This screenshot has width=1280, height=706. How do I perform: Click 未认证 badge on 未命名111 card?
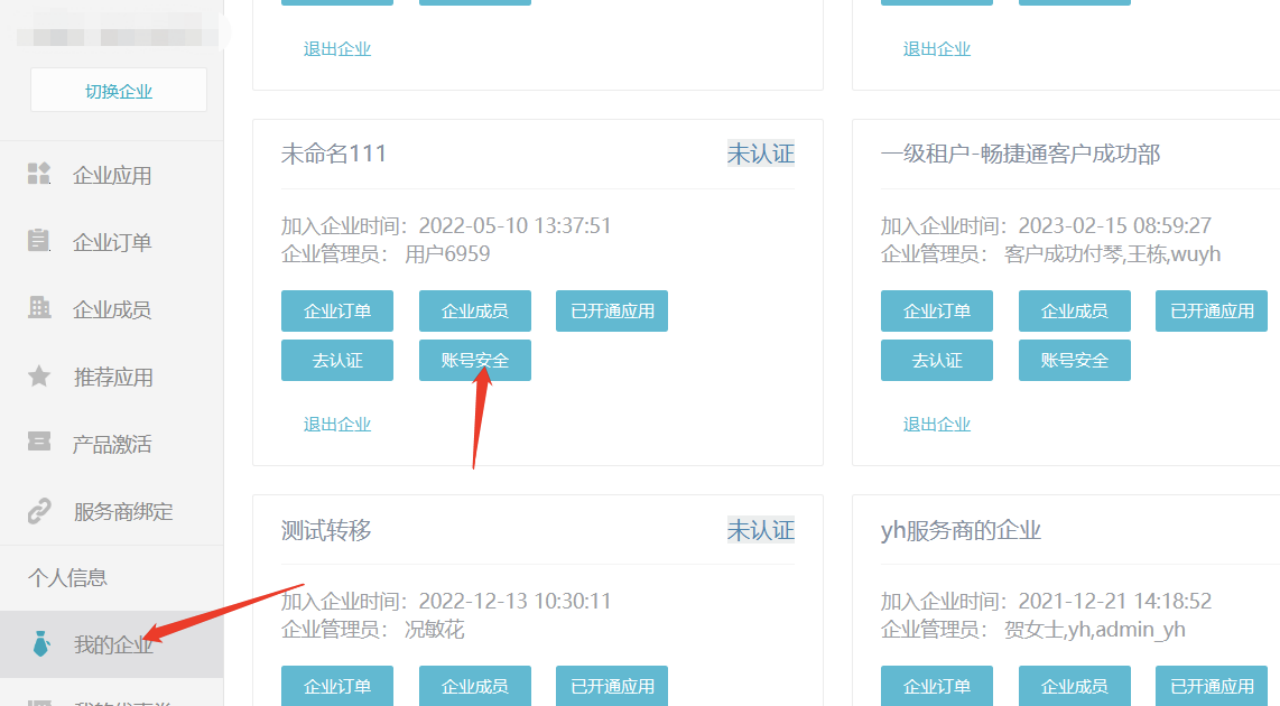(x=761, y=153)
